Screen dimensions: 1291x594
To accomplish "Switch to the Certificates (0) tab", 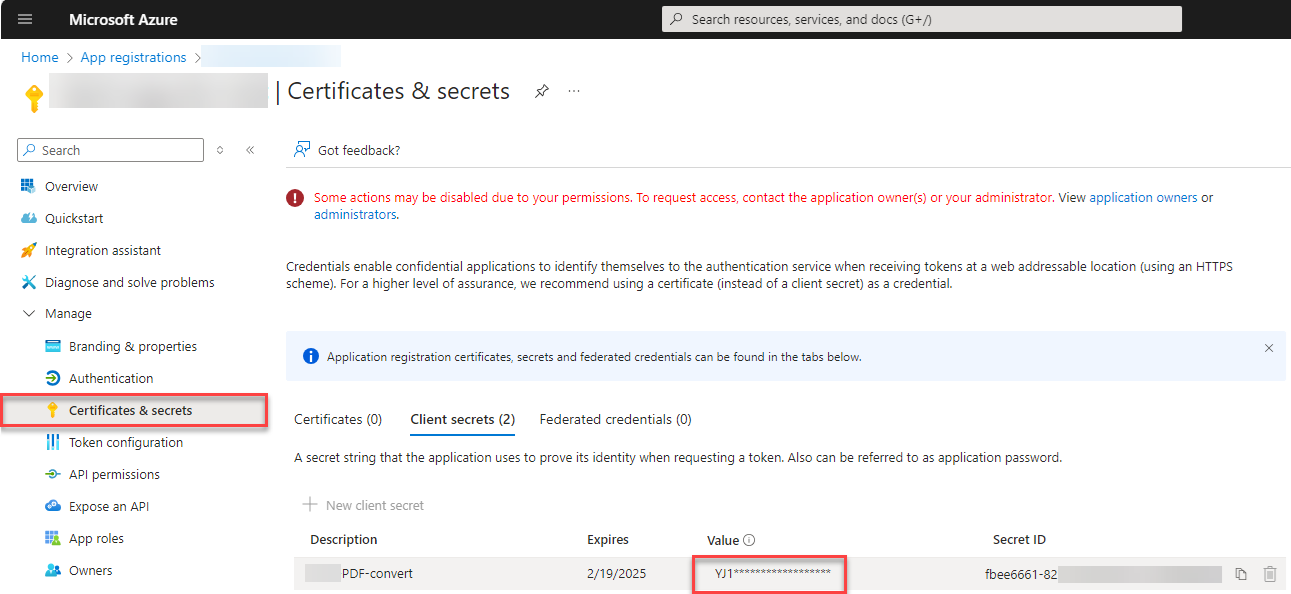I will point(337,420).
